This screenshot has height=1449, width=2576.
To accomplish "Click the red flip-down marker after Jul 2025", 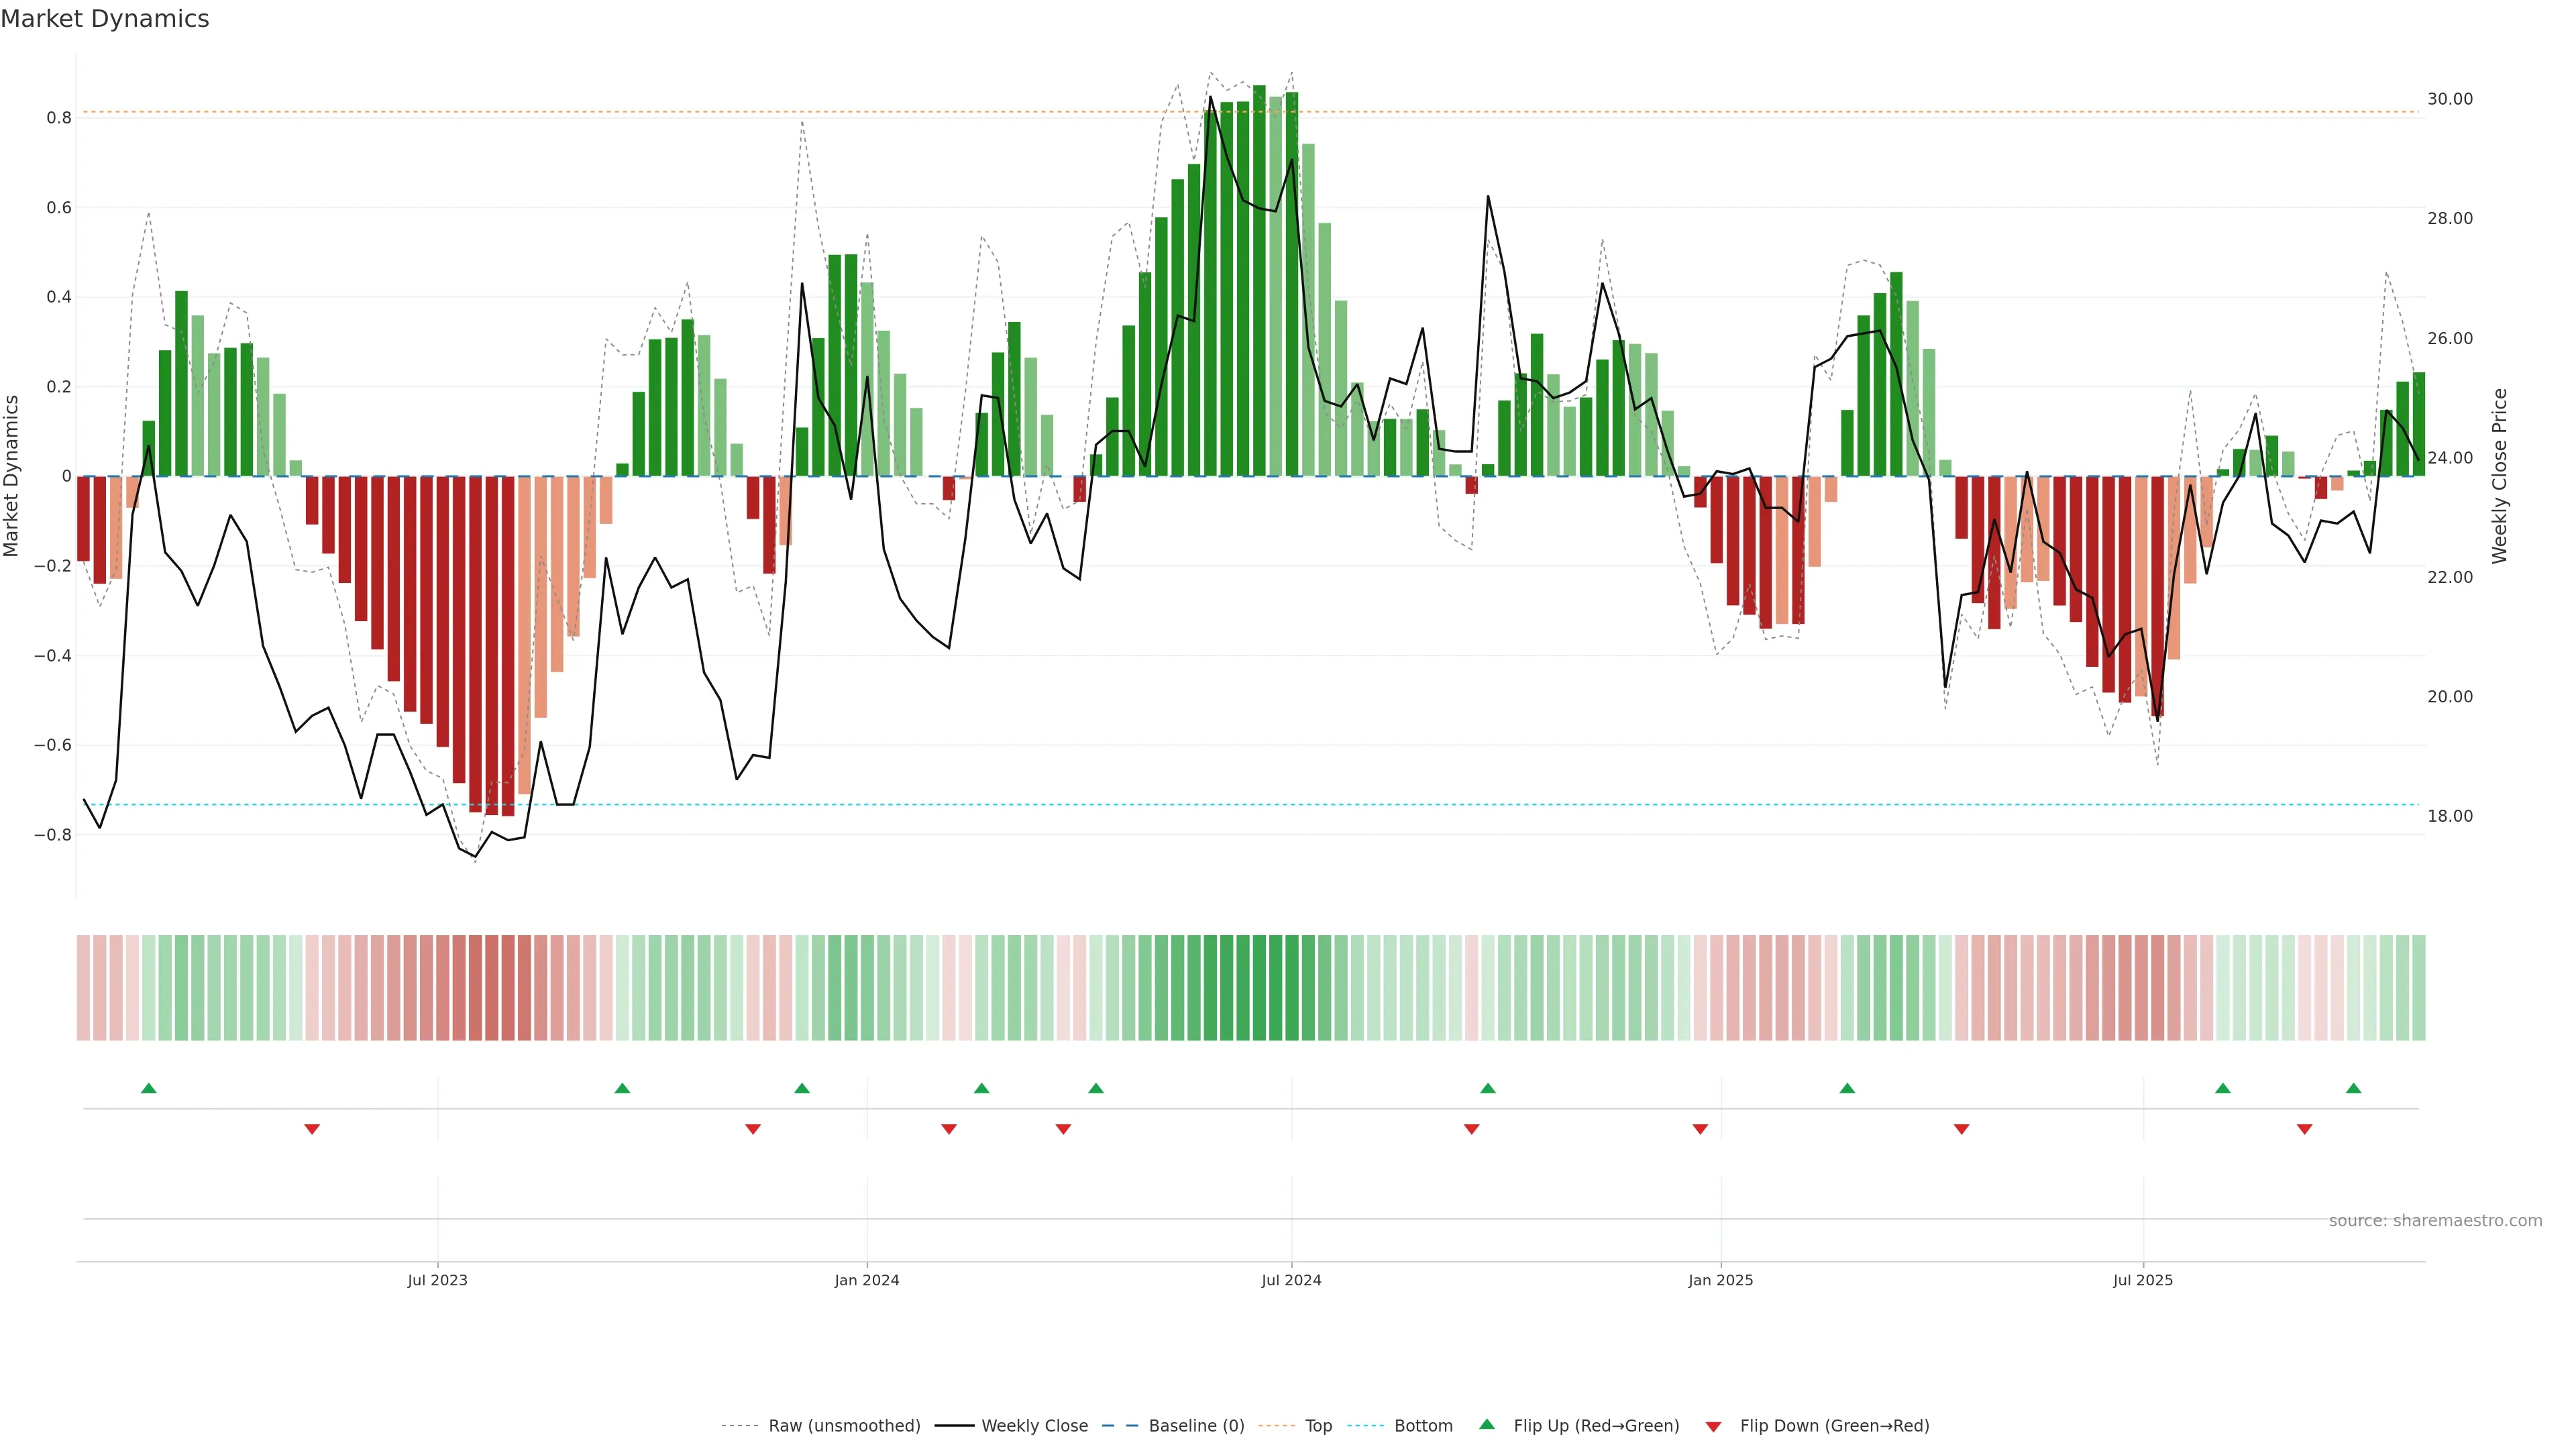I will tap(2304, 1129).
